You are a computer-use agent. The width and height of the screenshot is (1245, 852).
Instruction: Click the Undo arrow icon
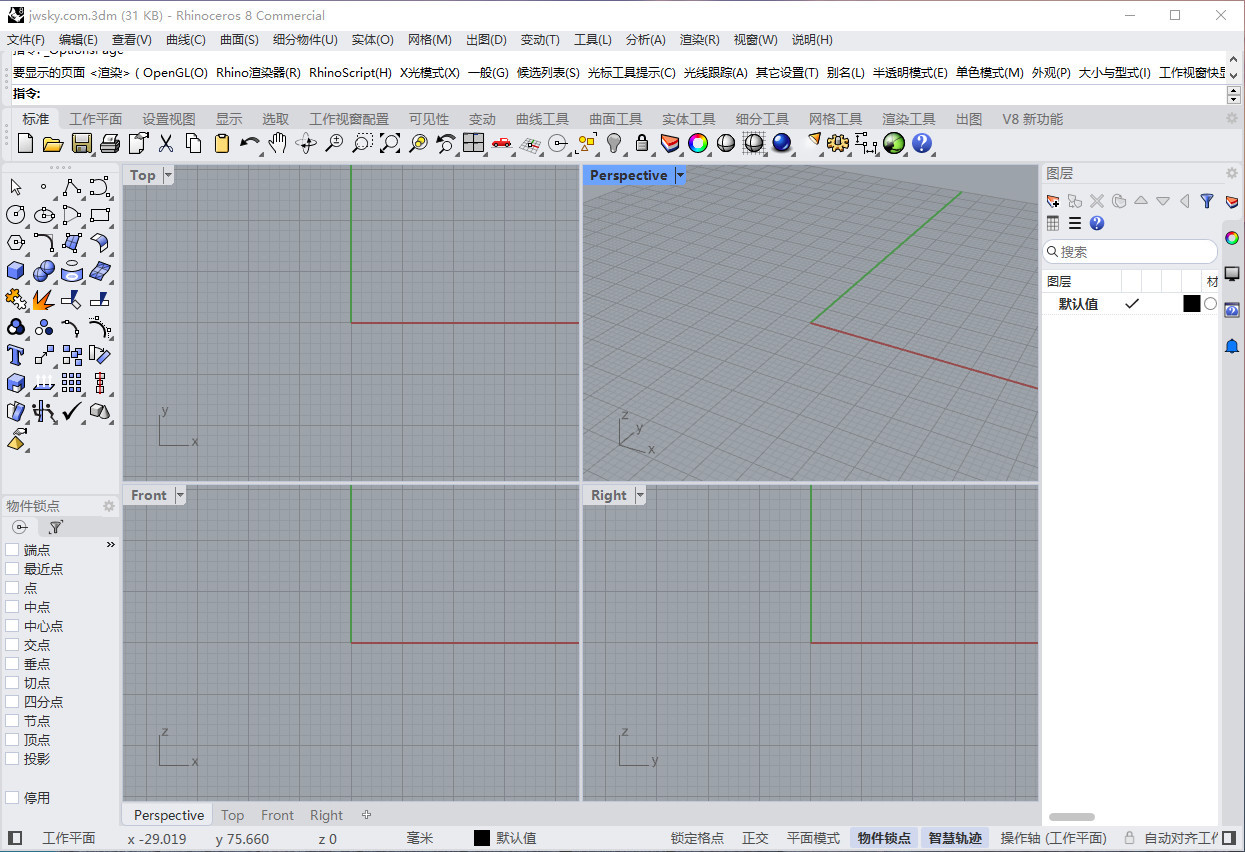point(249,143)
